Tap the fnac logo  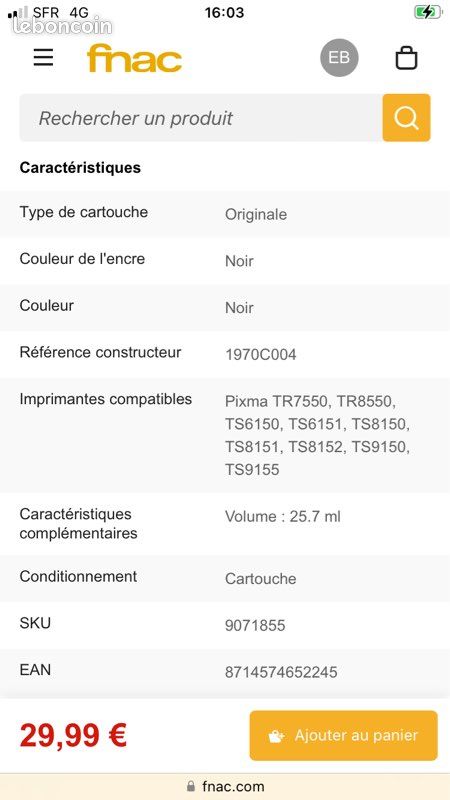134,58
